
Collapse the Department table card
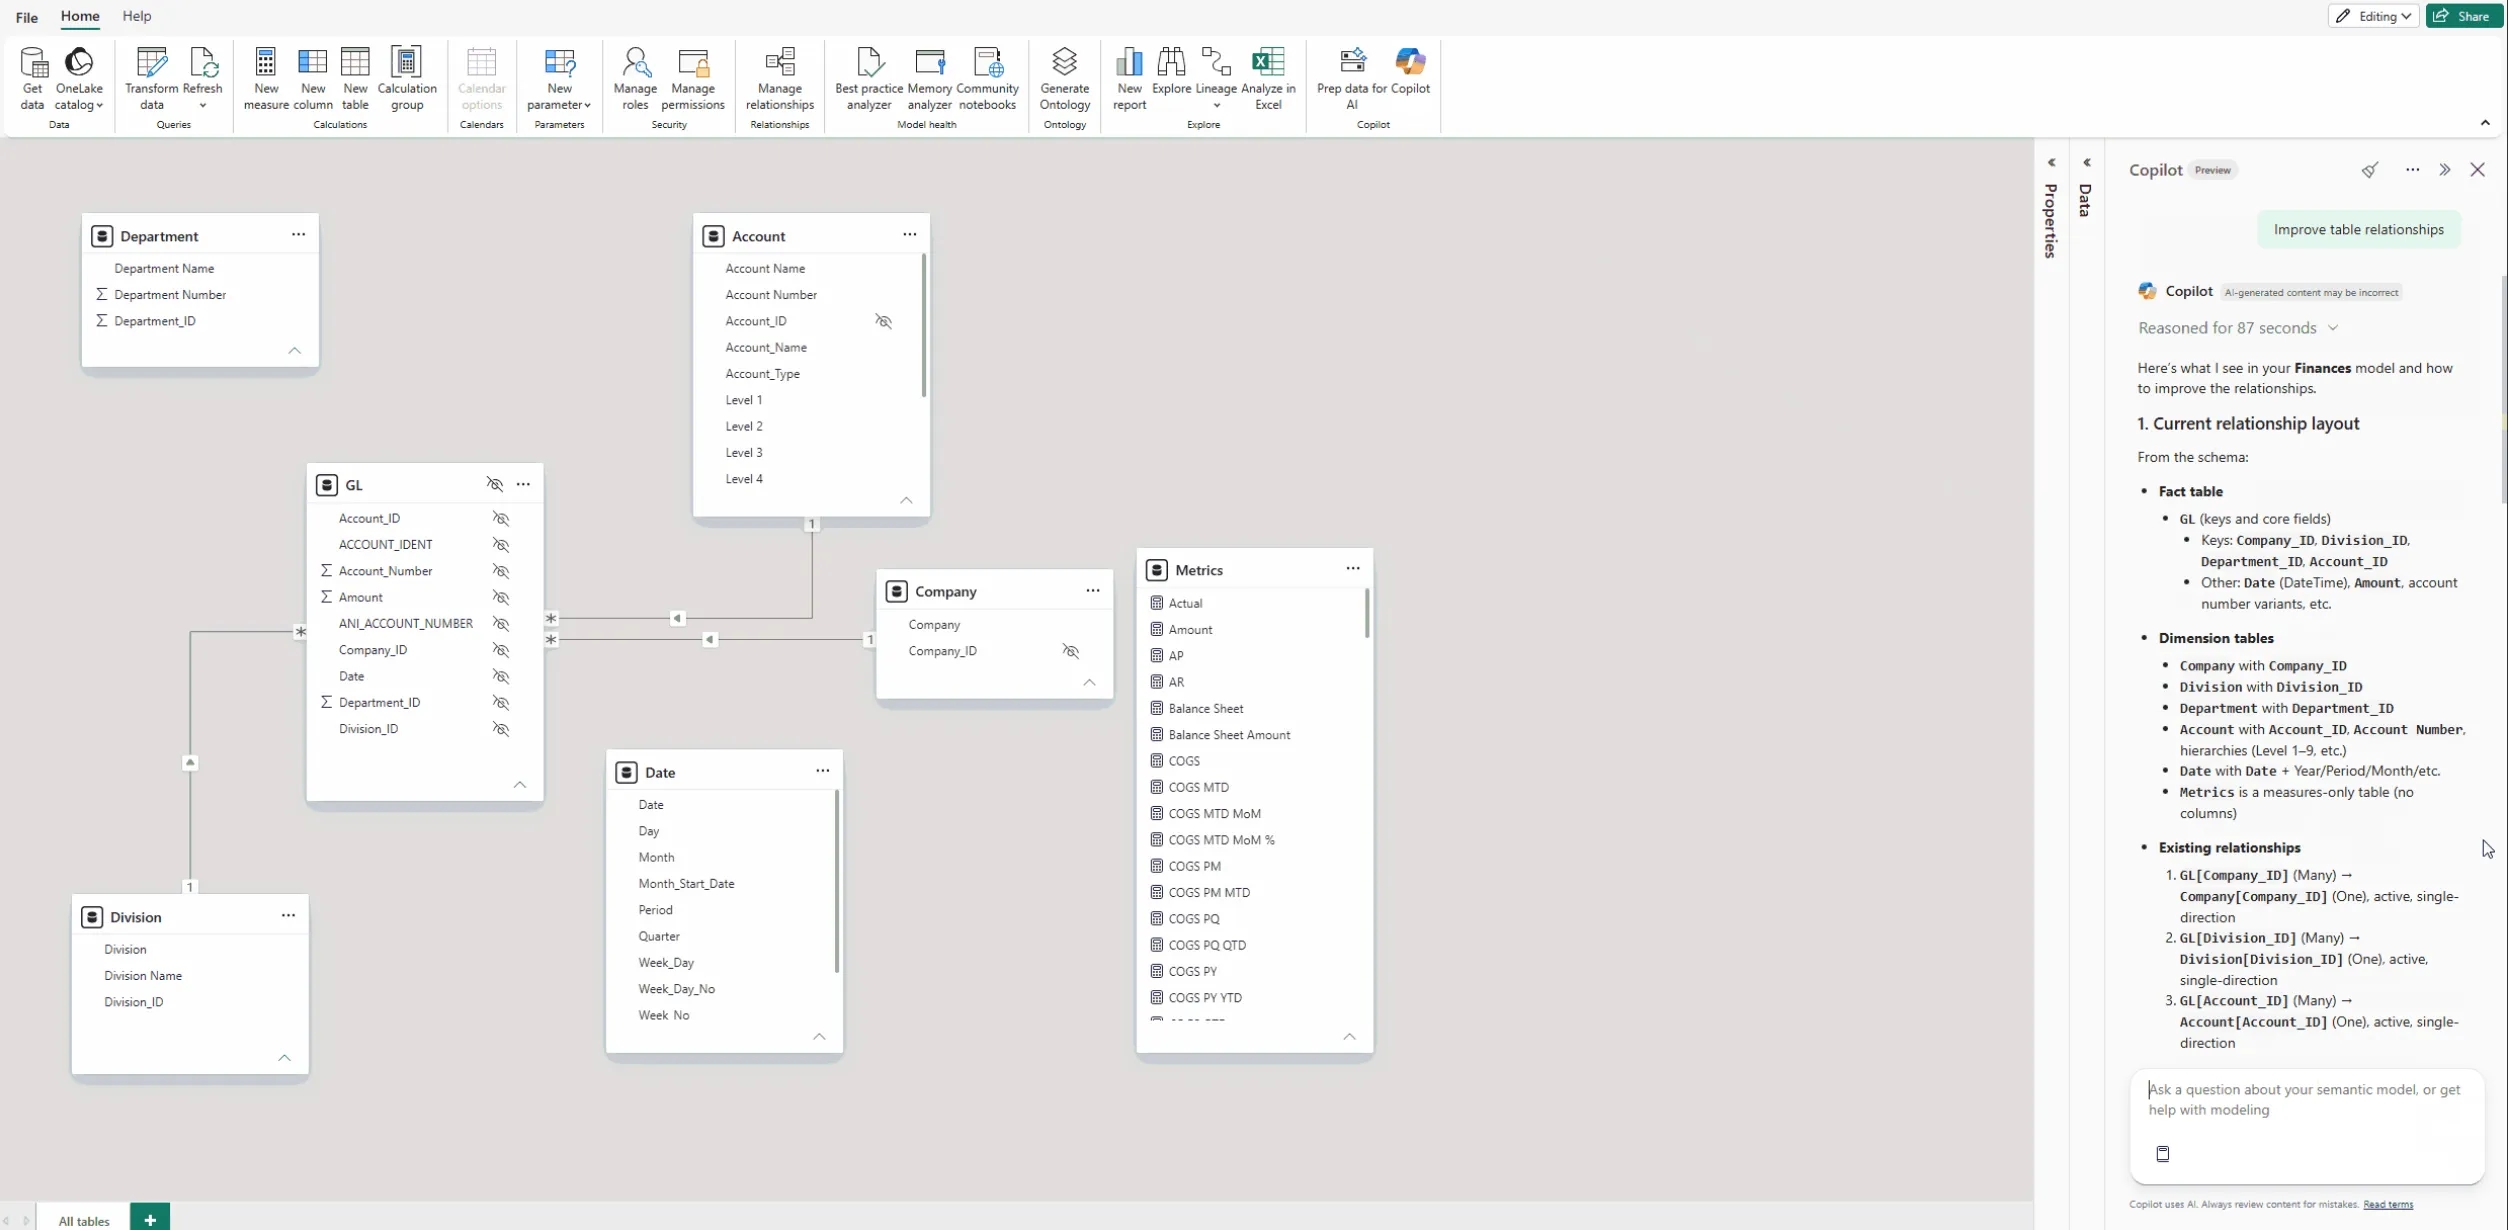coord(294,351)
